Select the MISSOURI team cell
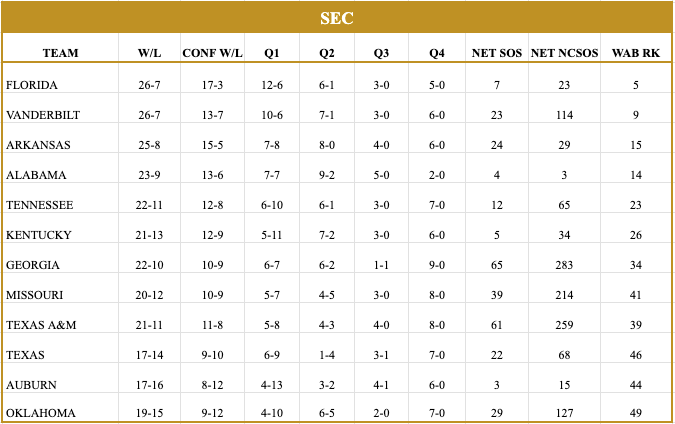The width and height of the screenshot is (675, 424). tap(36, 295)
